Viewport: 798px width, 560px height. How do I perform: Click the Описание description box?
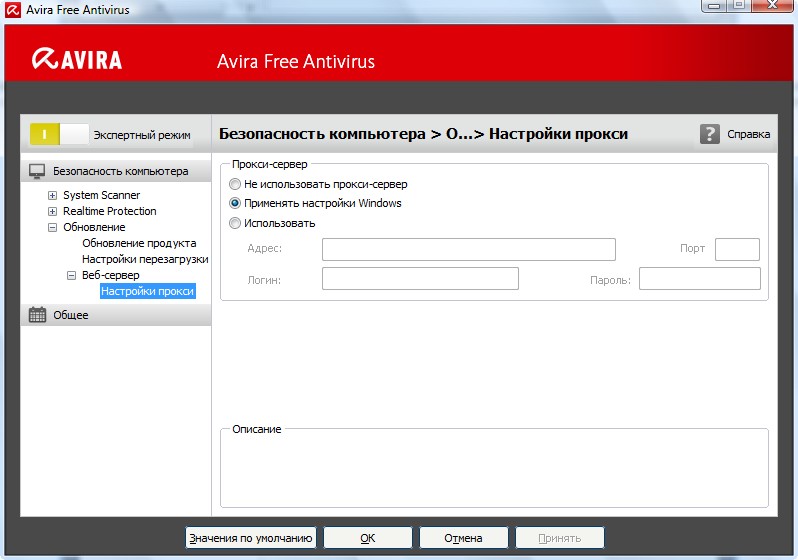click(494, 468)
